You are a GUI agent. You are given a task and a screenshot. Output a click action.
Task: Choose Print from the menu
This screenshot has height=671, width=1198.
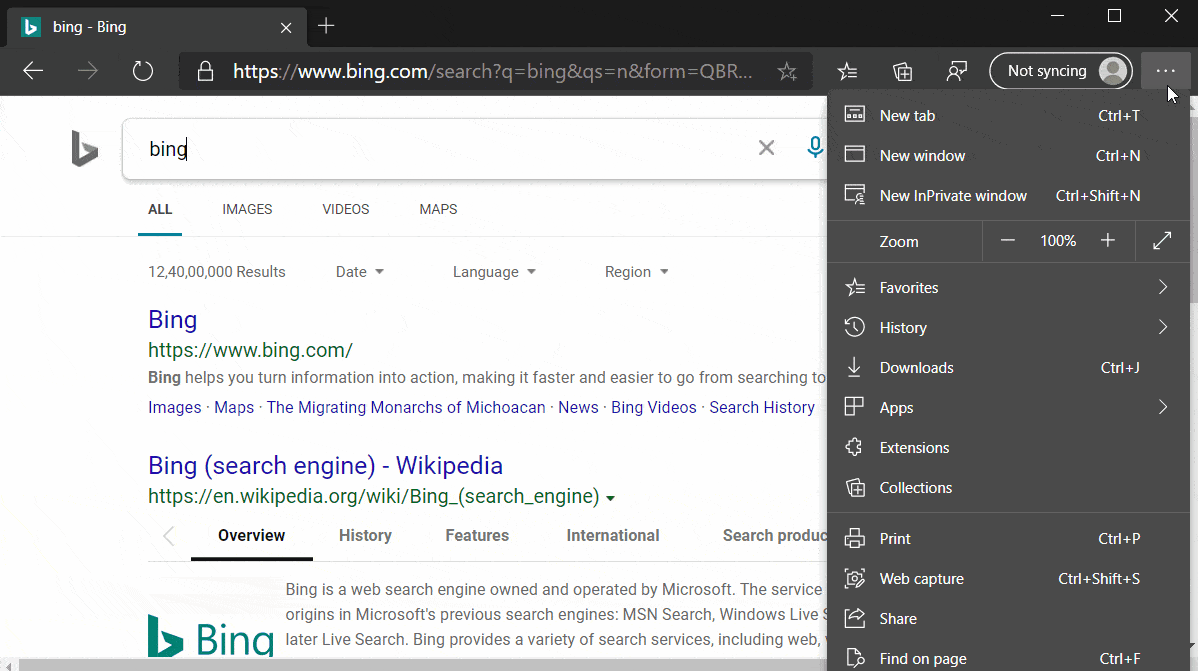[1009, 539]
